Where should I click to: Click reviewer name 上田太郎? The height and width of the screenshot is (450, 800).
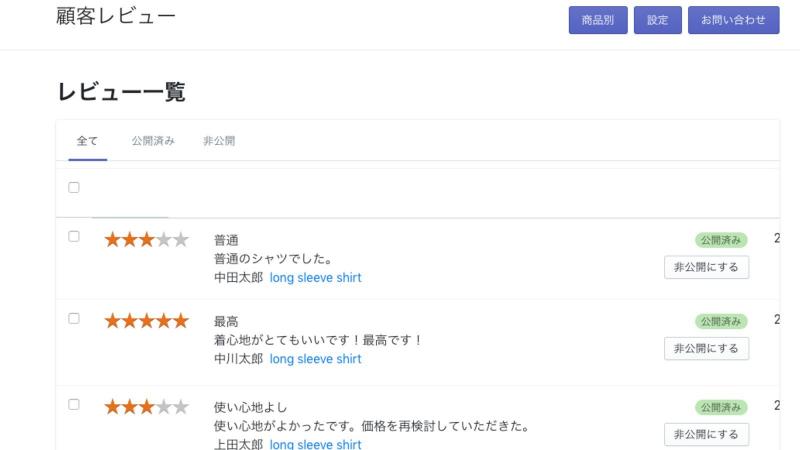click(x=238, y=444)
